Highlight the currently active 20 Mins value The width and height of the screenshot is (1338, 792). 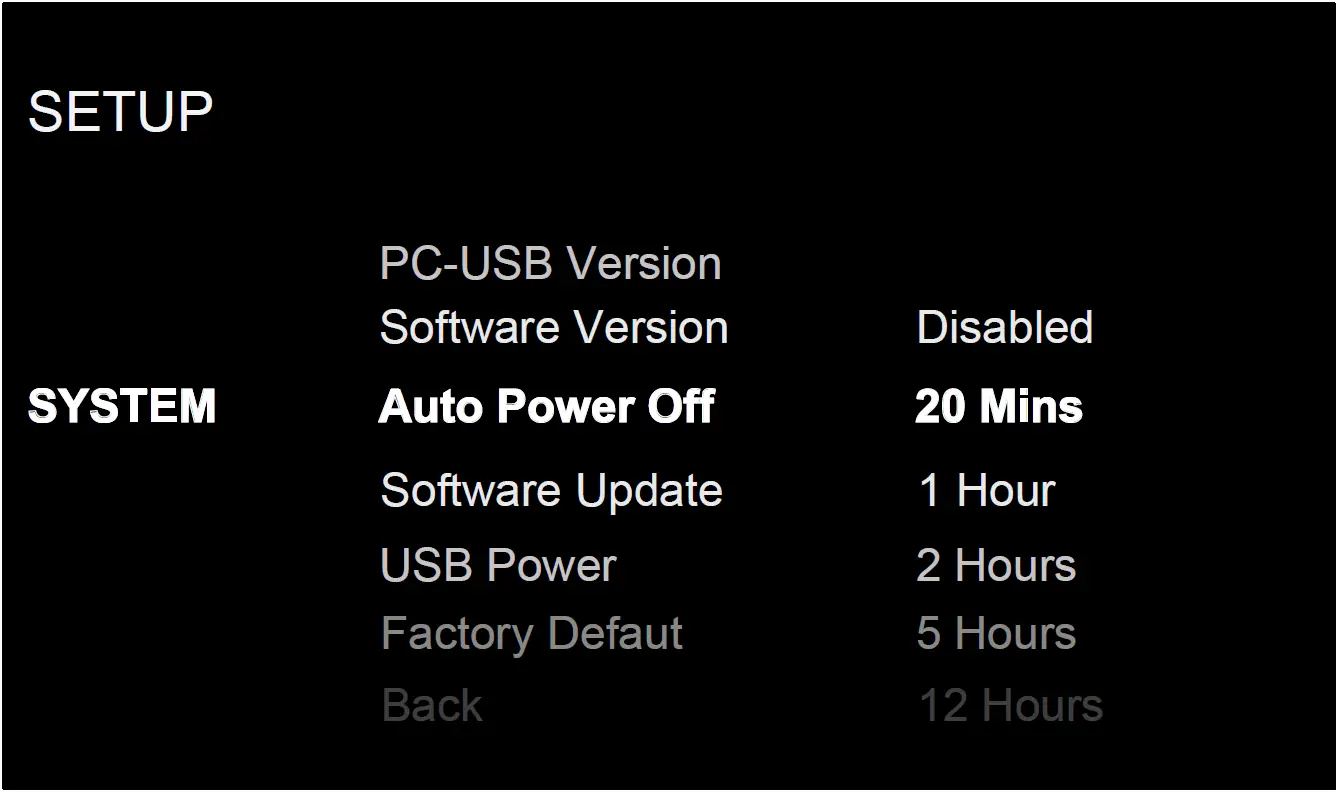tap(997, 406)
